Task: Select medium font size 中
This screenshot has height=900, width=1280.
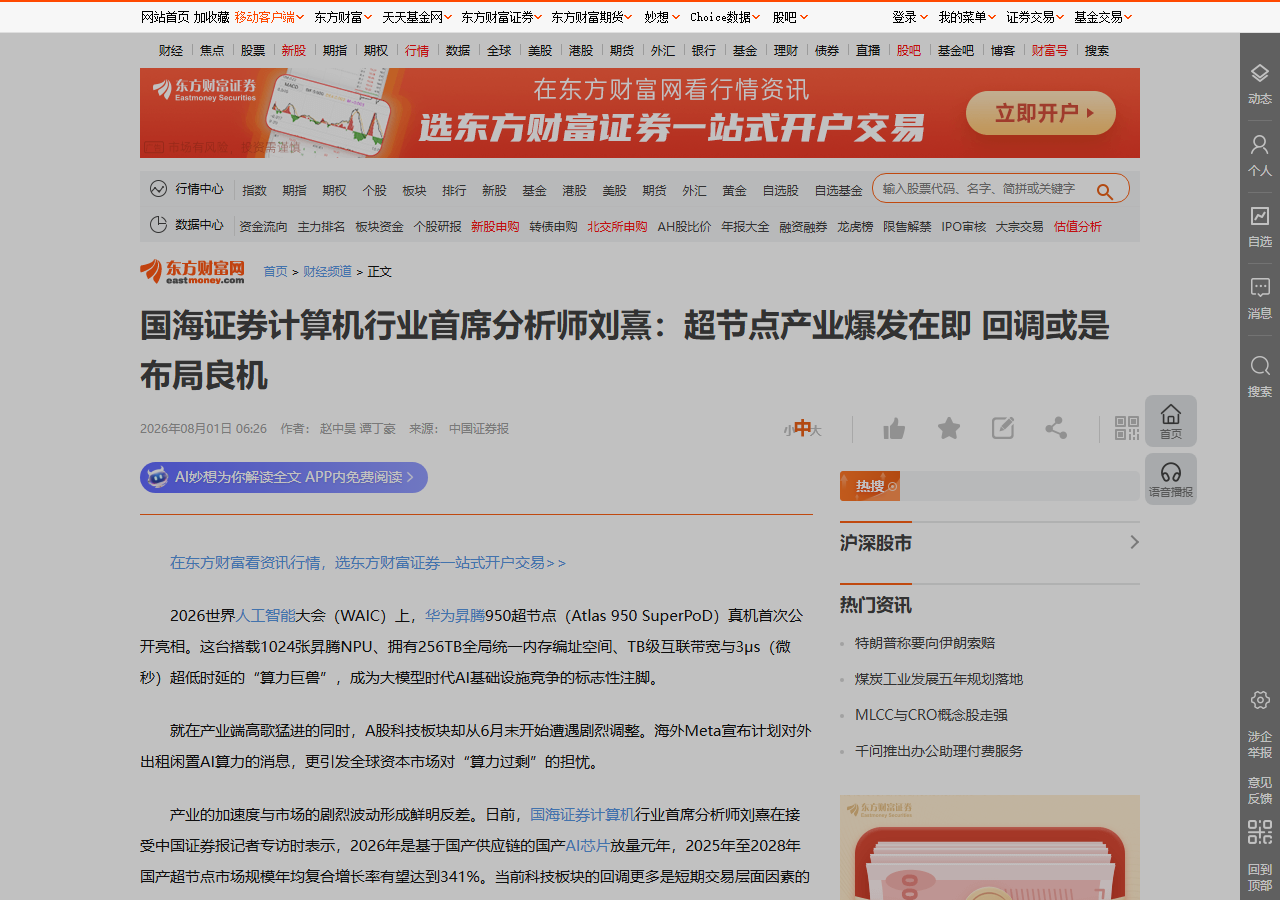Action: [802, 429]
